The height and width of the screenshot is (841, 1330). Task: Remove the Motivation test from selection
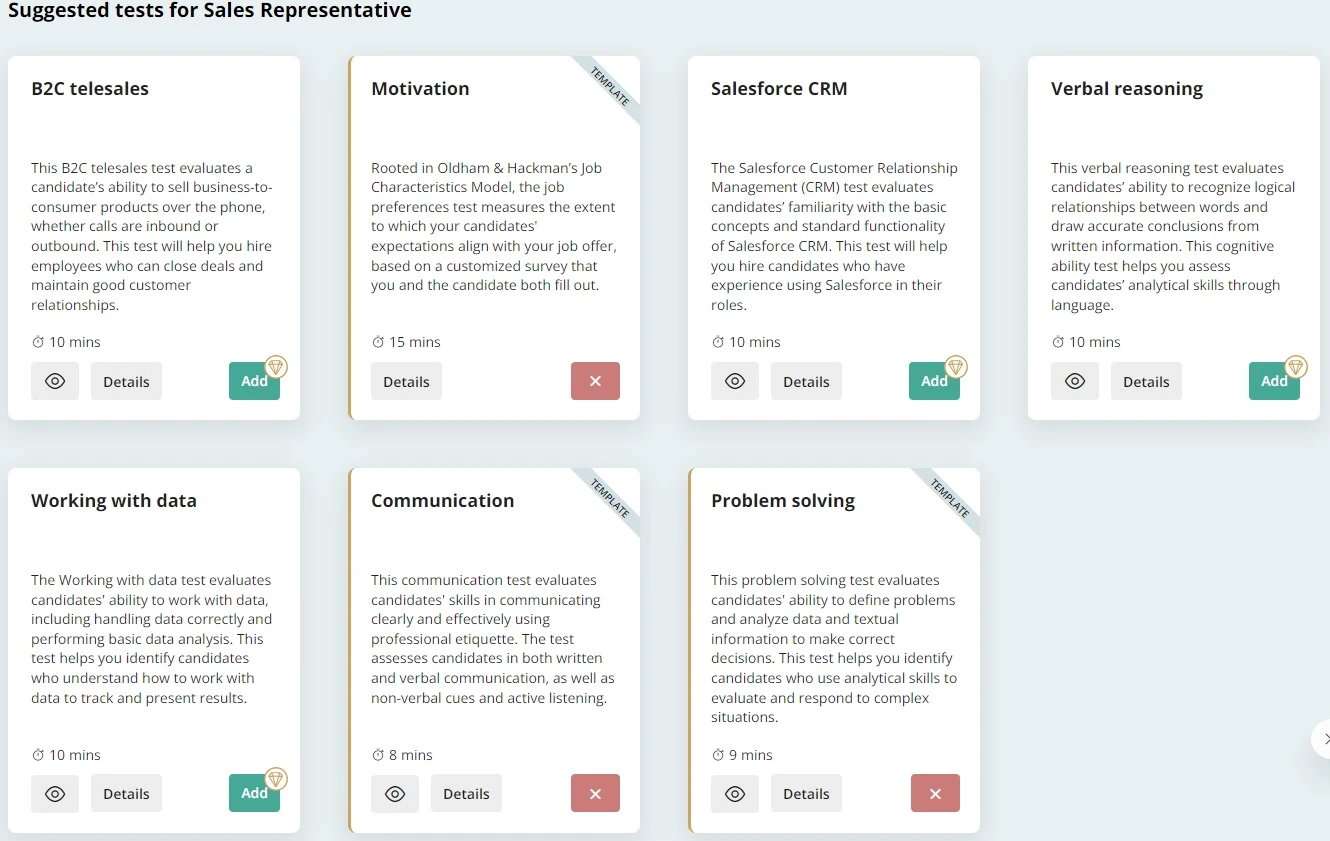[595, 381]
